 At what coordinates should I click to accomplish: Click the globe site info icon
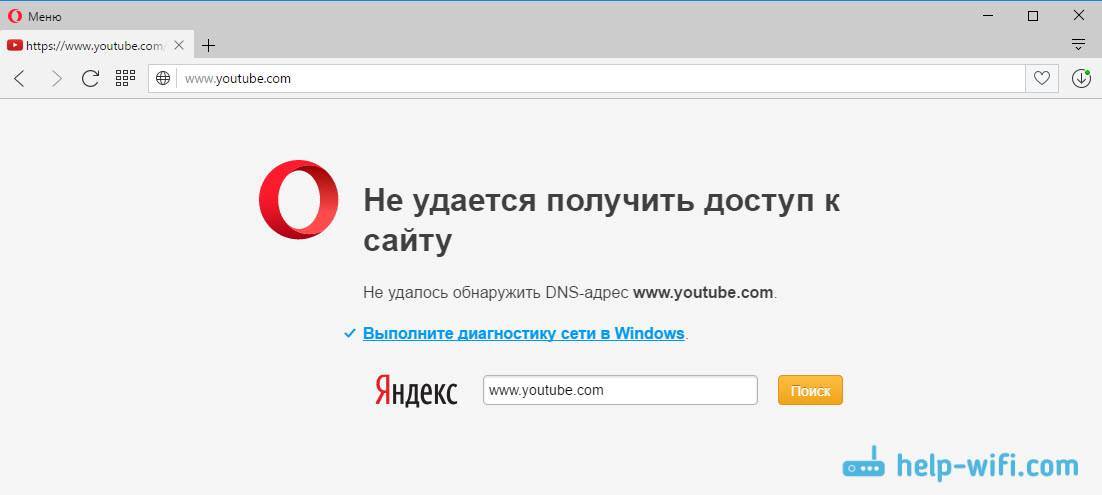click(x=163, y=79)
